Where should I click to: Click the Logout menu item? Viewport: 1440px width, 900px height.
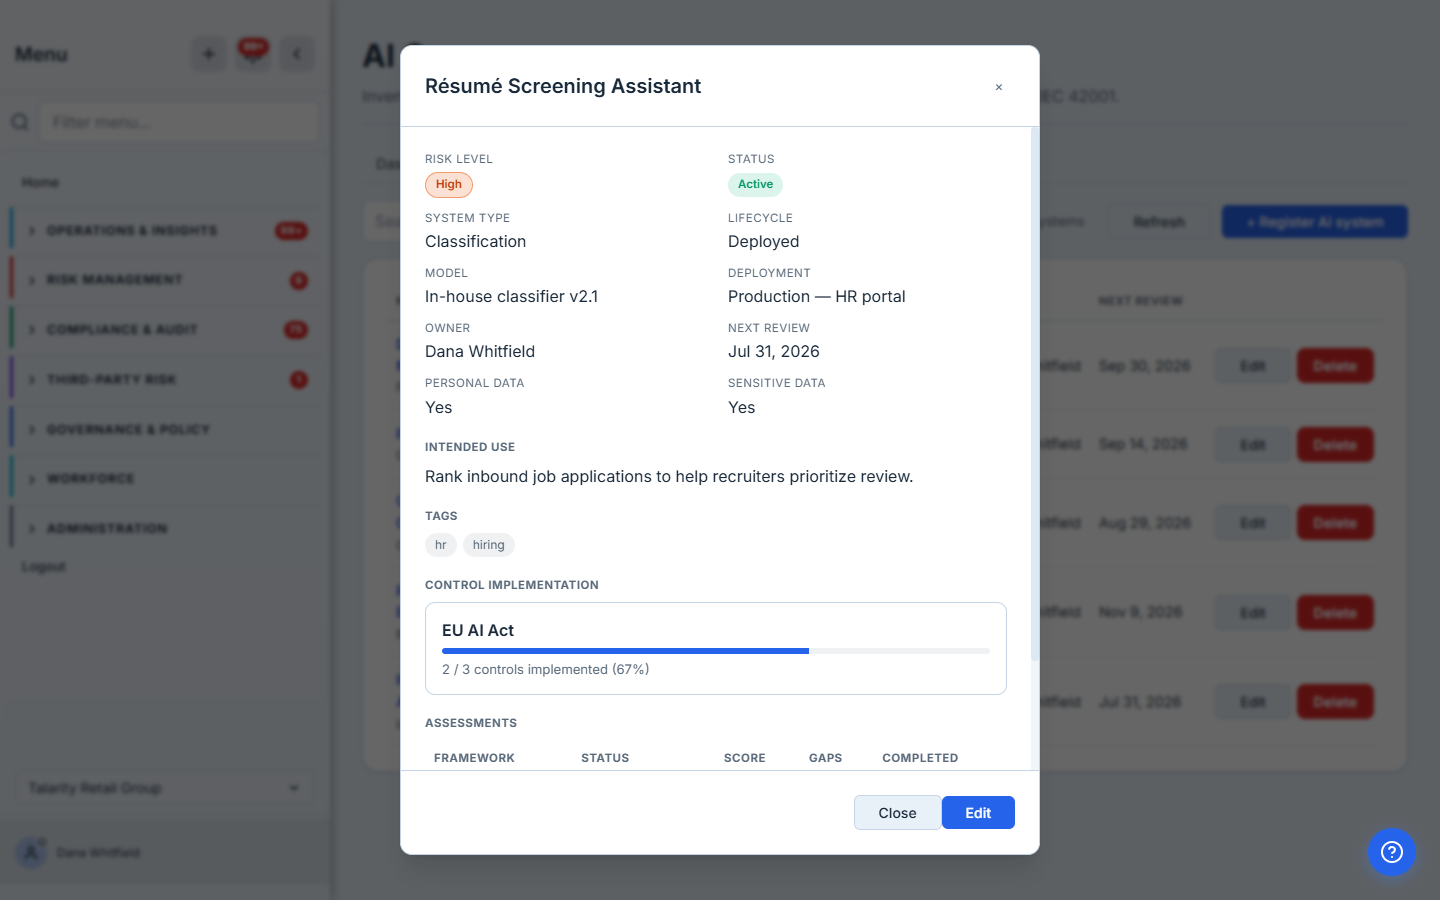tap(44, 566)
